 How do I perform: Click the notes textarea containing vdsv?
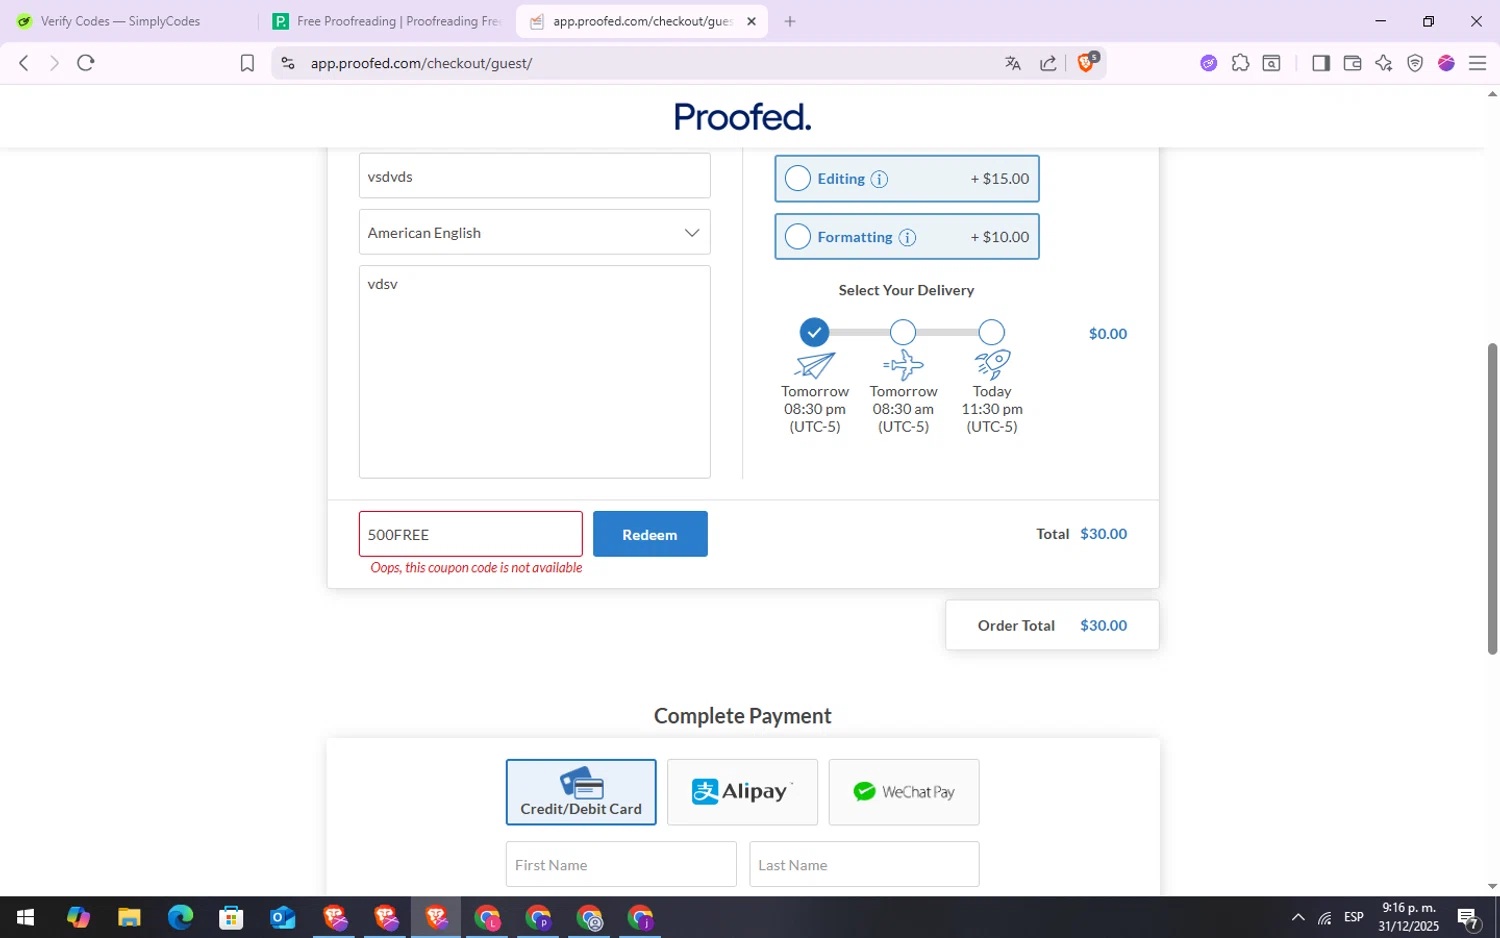[x=535, y=372]
